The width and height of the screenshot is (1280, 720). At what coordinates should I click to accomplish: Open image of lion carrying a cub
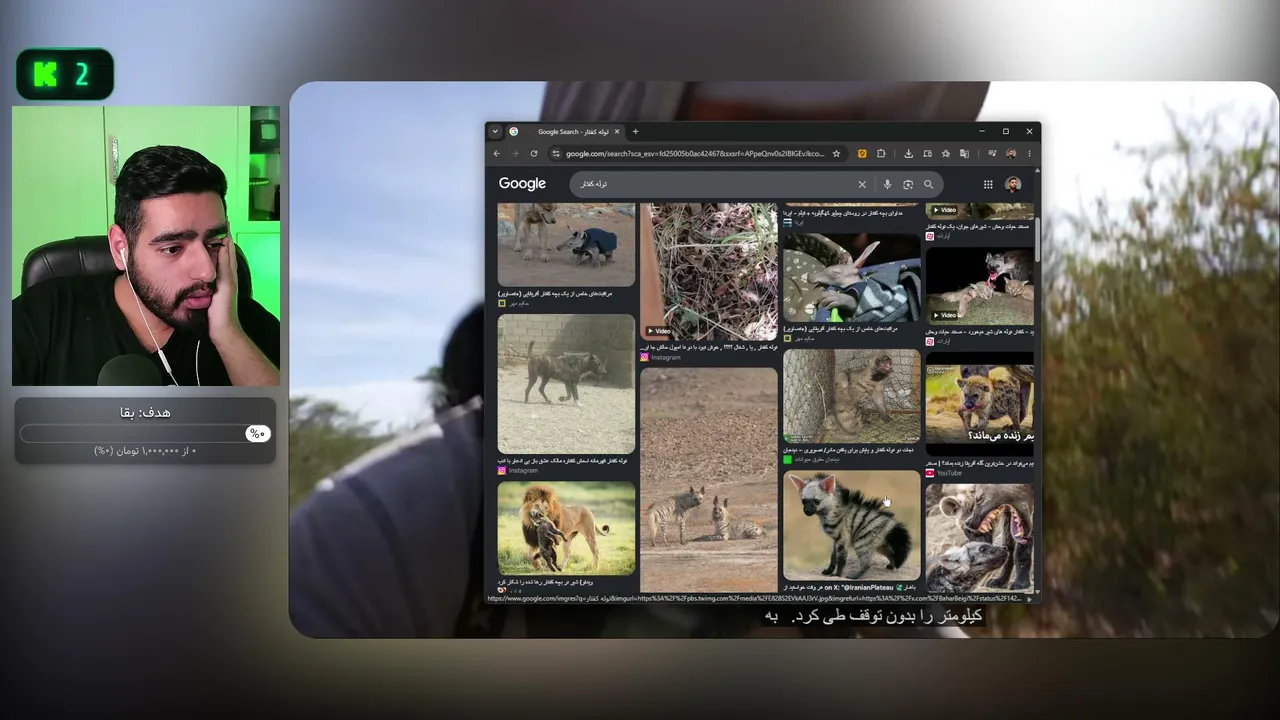click(x=566, y=528)
